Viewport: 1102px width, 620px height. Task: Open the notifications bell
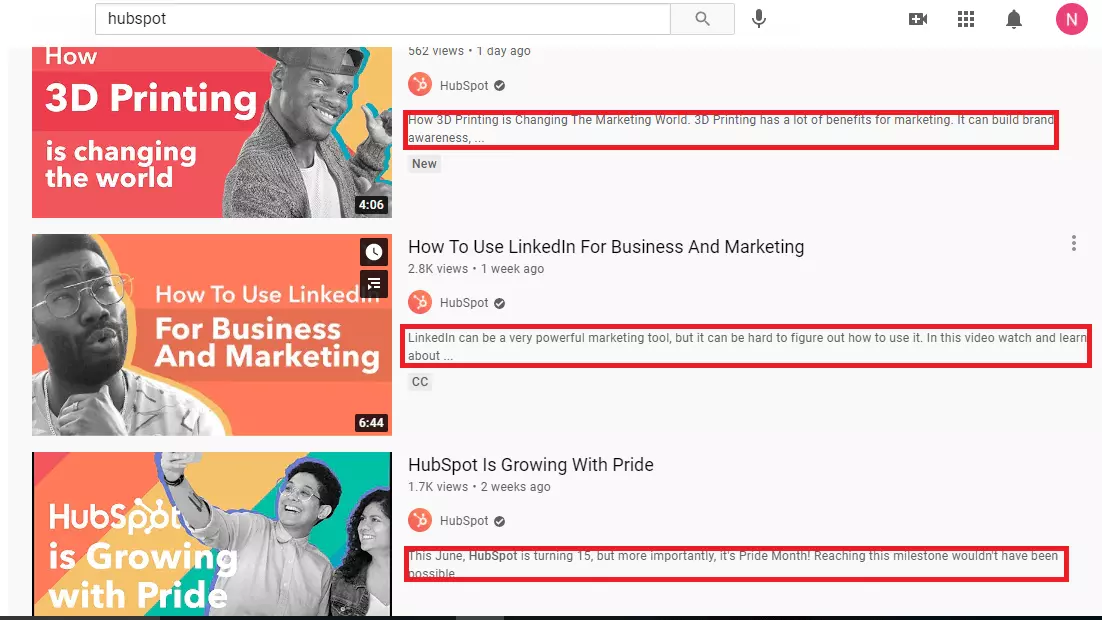click(1014, 19)
